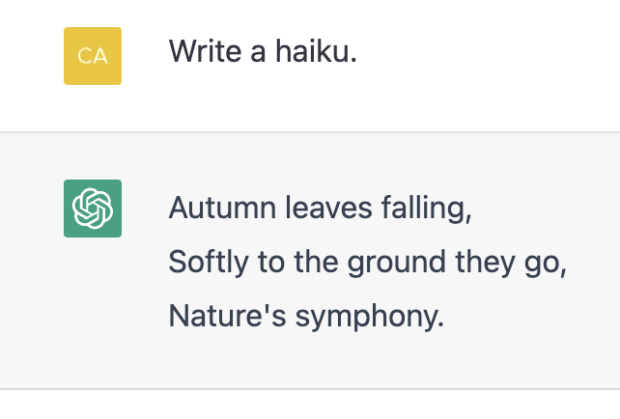Image resolution: width=620 pixels, height=419 pixels.
Task: Click the "Write a haiku." prompt text
Action: pyautogui.click(x=263, y=50)
